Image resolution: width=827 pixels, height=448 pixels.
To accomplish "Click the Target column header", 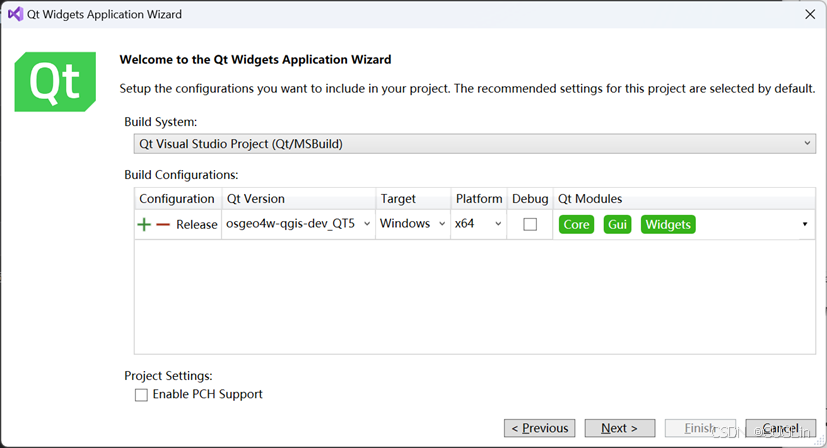I will [x=413, y=199].
